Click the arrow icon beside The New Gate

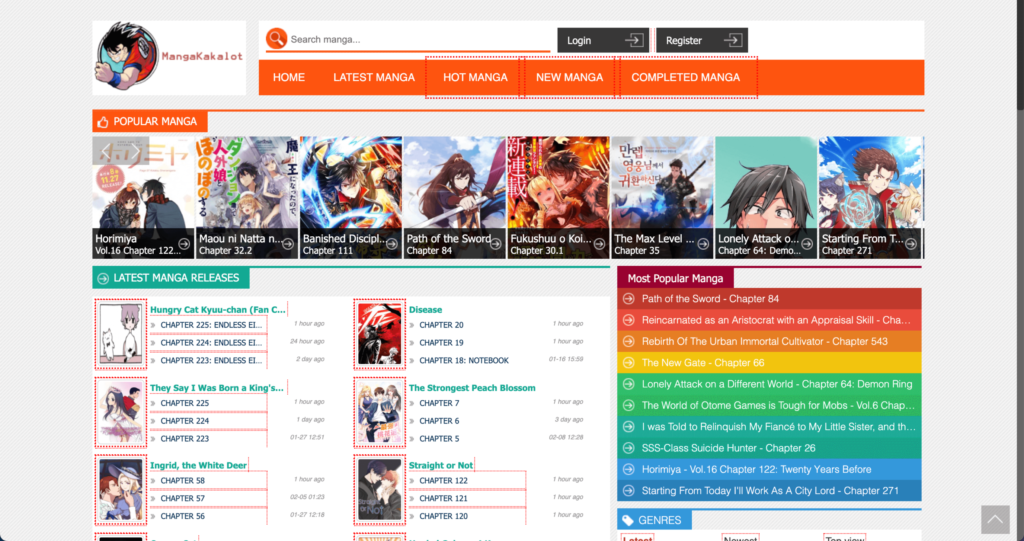click(x=628, y=363)
